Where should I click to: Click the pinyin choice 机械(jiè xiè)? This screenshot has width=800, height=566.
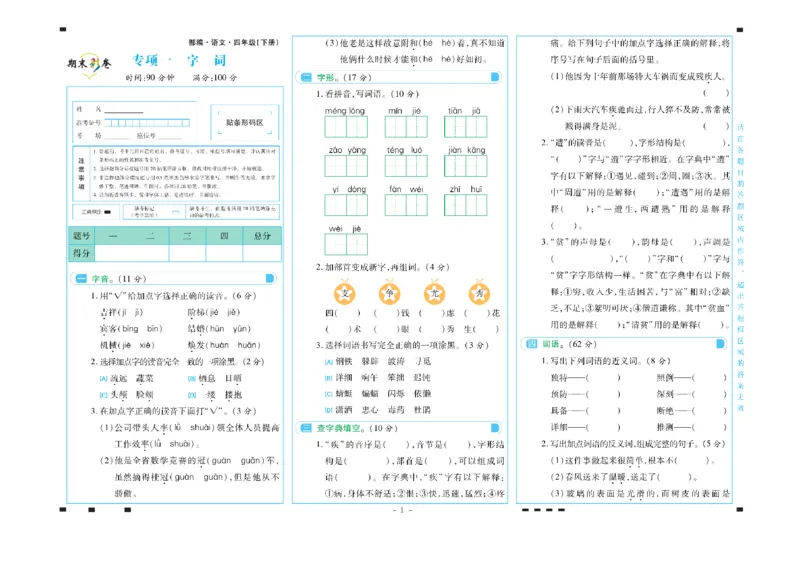127,345
